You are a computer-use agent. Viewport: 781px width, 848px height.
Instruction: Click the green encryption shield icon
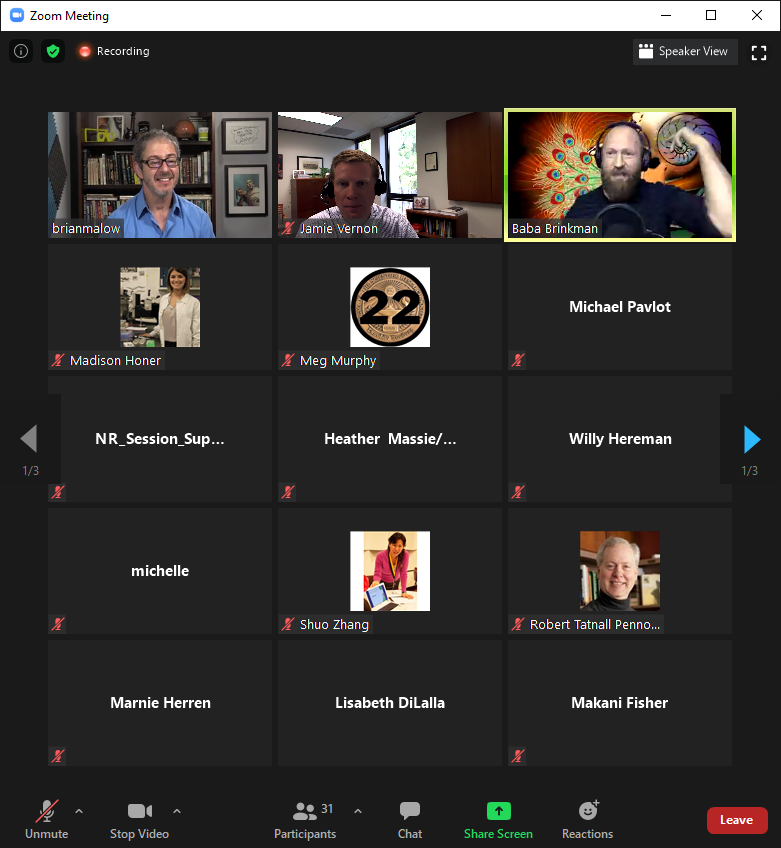(53, 51)
